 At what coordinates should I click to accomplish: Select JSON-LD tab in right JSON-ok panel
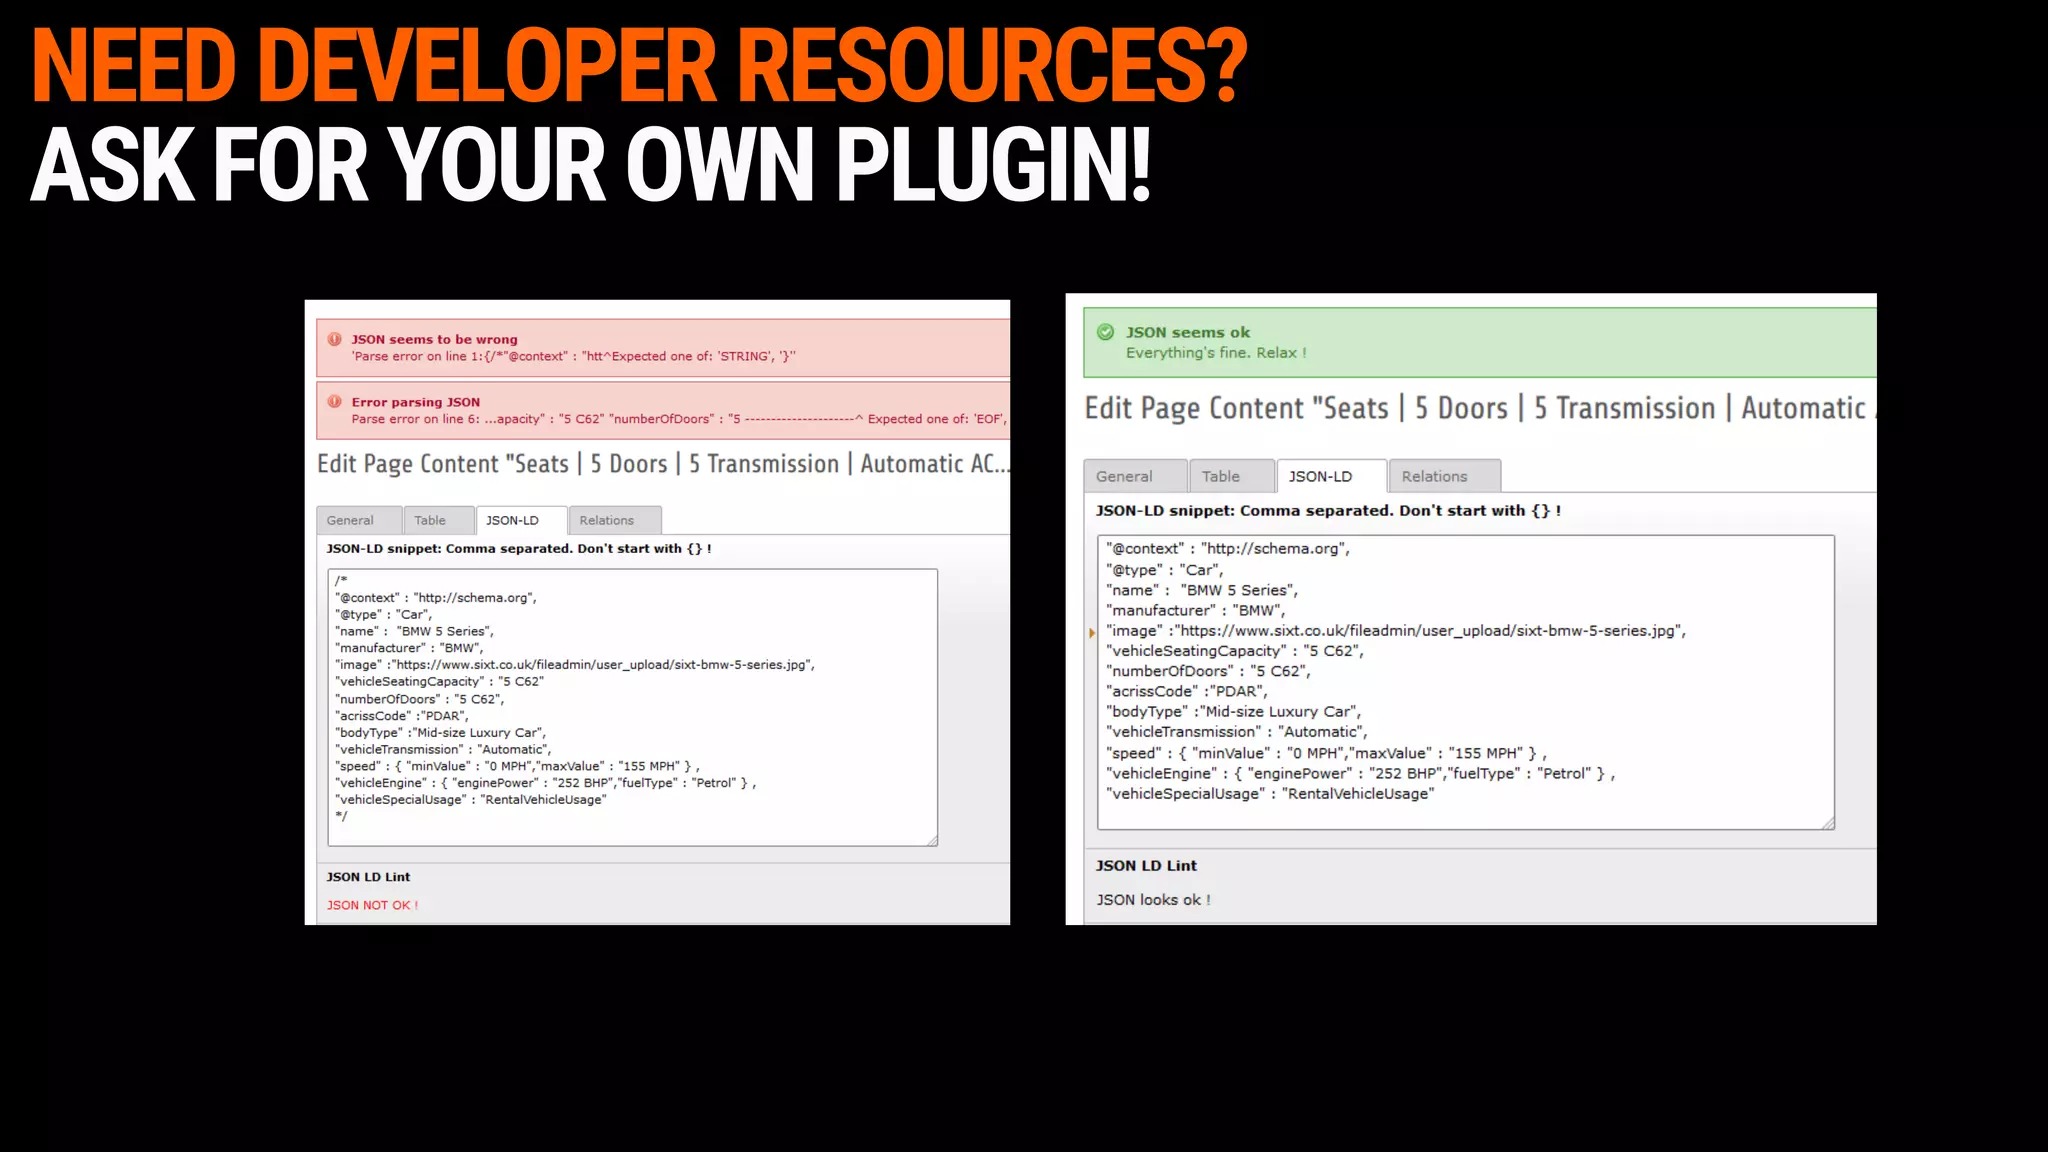click(x=1331, y=476)
